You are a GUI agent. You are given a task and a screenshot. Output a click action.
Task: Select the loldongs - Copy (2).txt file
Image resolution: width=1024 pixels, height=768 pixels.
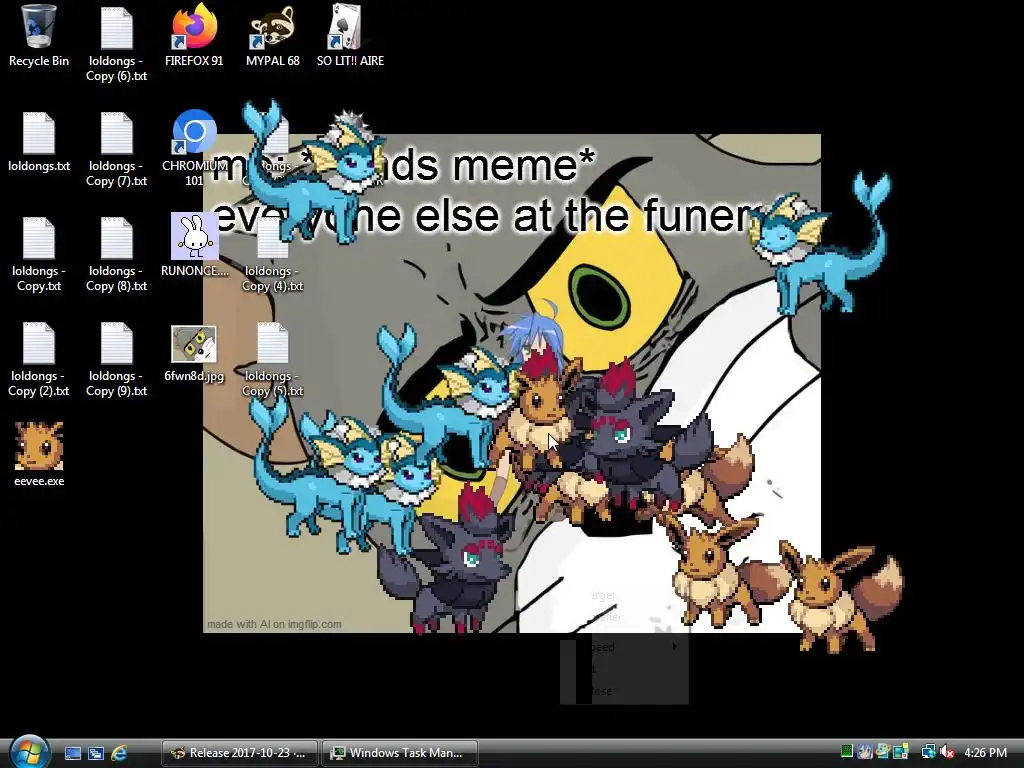pos(39,359)
